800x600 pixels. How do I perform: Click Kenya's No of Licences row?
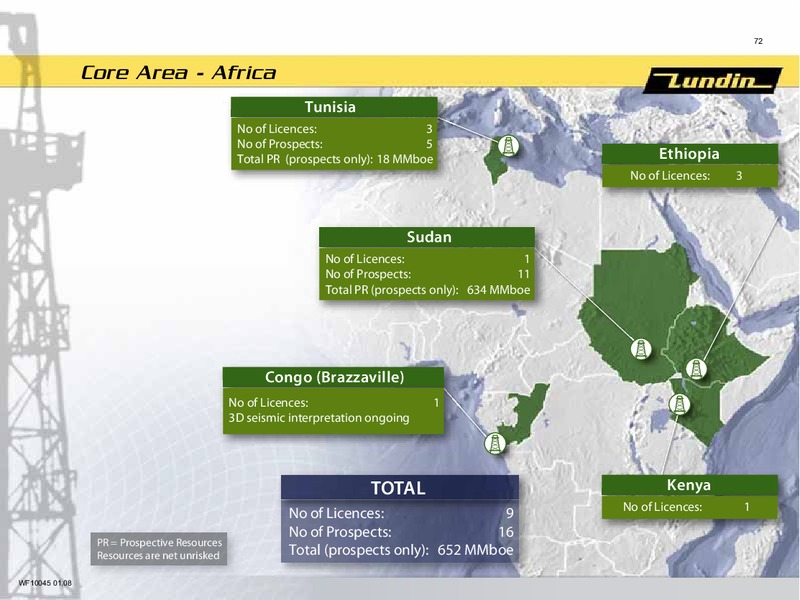tap(686, 507)
